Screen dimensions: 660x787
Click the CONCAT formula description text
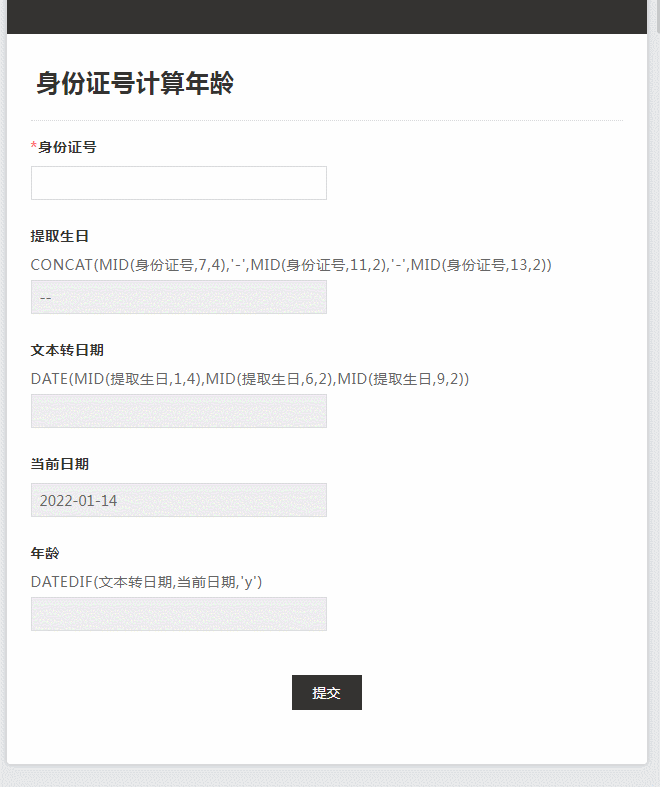click(291, 265)
